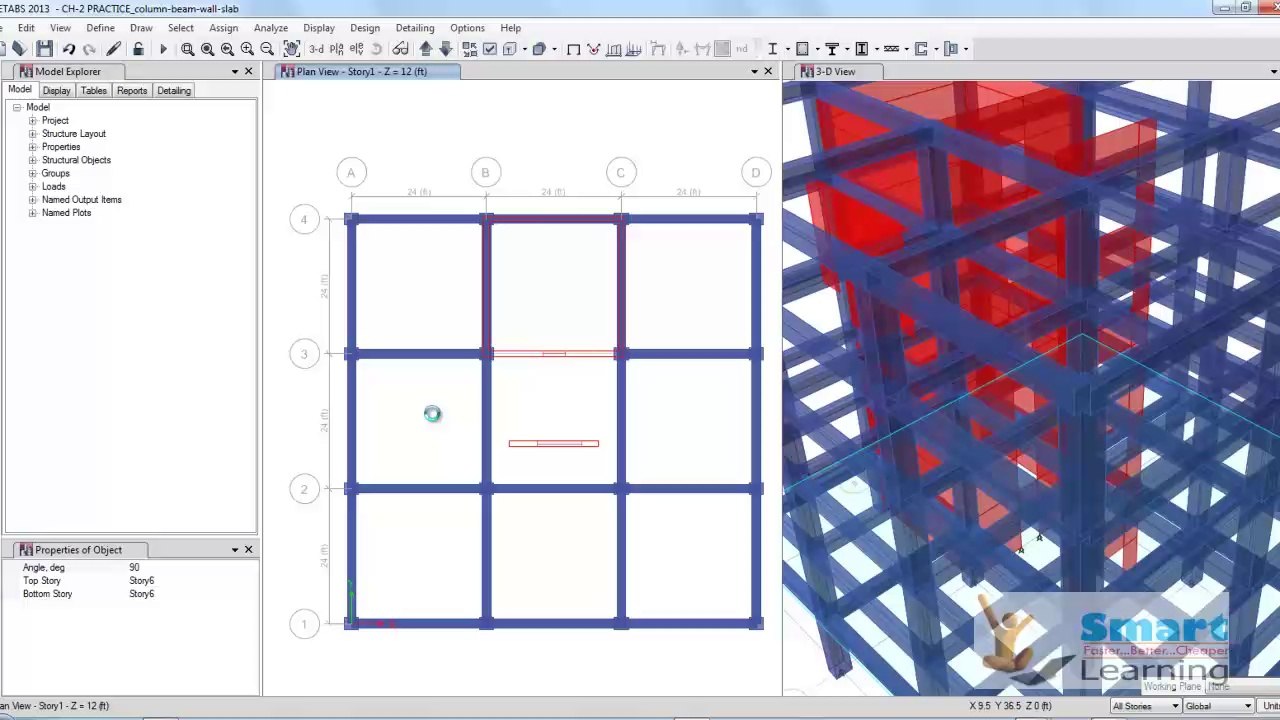The height and width of the screenshot is (720, 1280).
Task: Switch to Model Explorer Detailing tab
Action: pyautogui.click(x=173, y=91)
